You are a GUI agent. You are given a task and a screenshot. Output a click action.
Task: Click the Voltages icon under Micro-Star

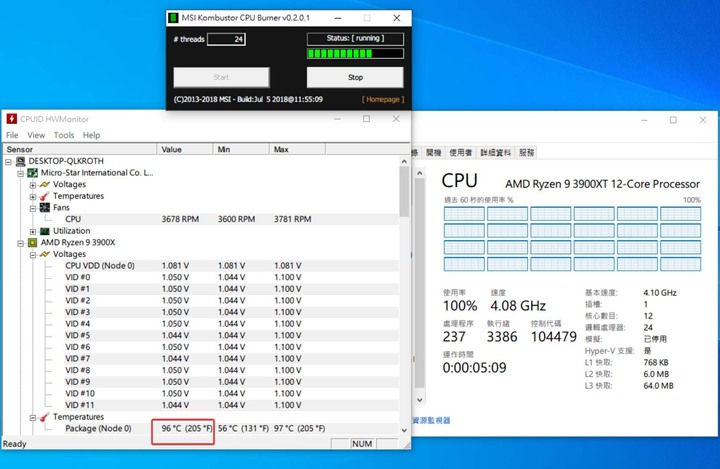pyautogui.click(x=45, y=184)
